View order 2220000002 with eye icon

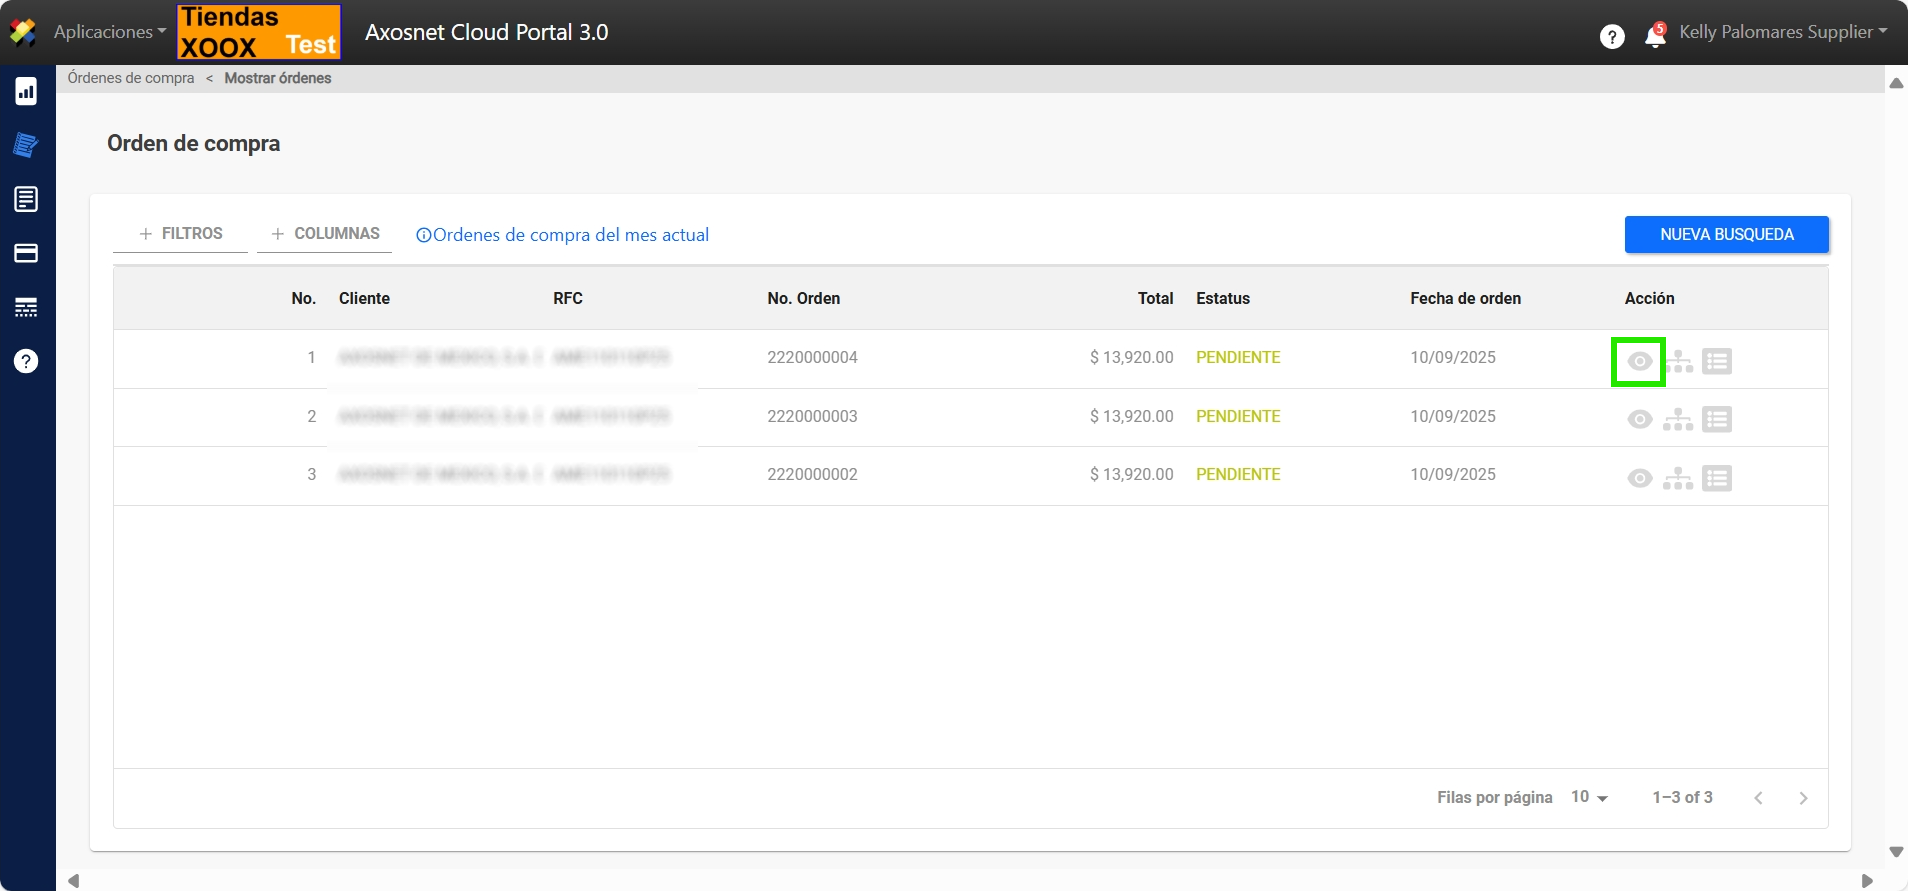pos(1639,479)
